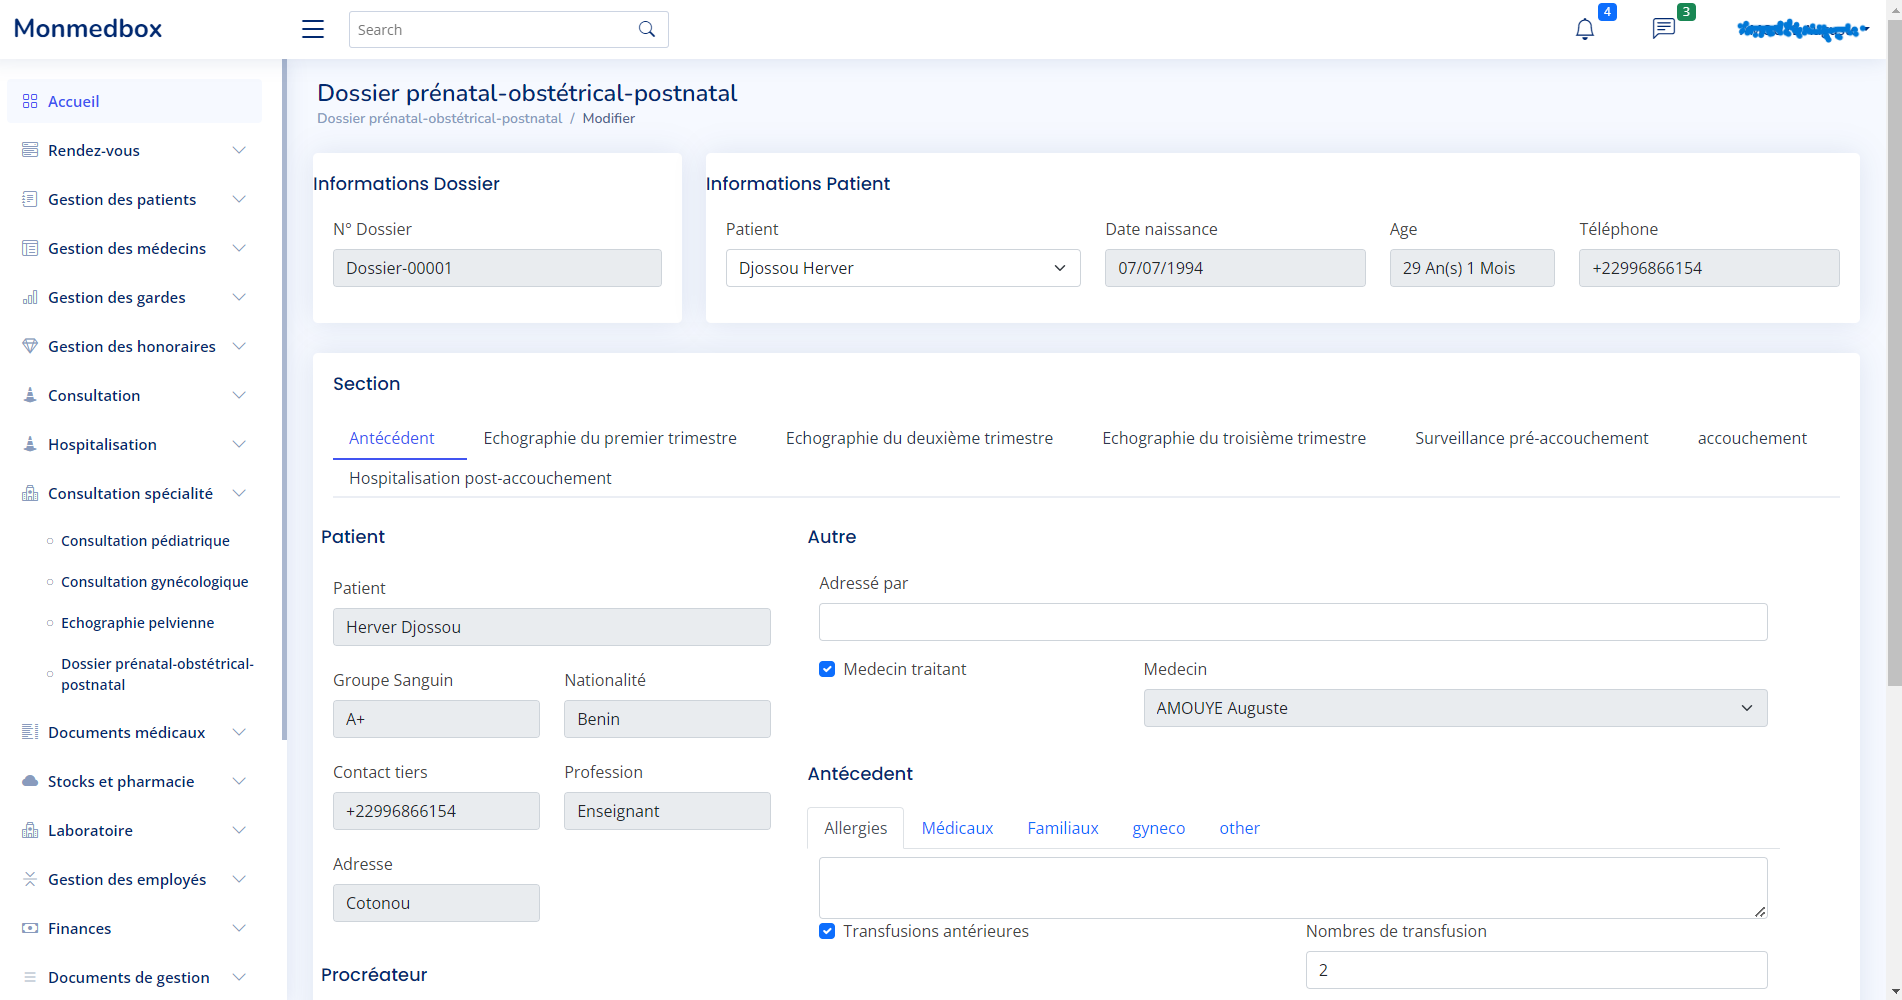Select the Médicaux antecedent tab

[x=957, y=828]
